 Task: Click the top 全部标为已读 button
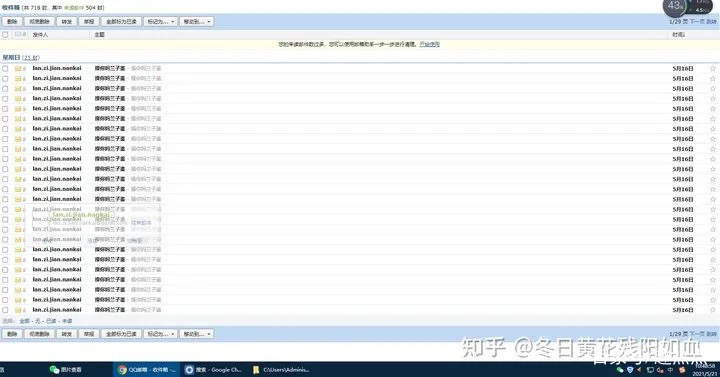pyautogui.click(x=121, y=22)
